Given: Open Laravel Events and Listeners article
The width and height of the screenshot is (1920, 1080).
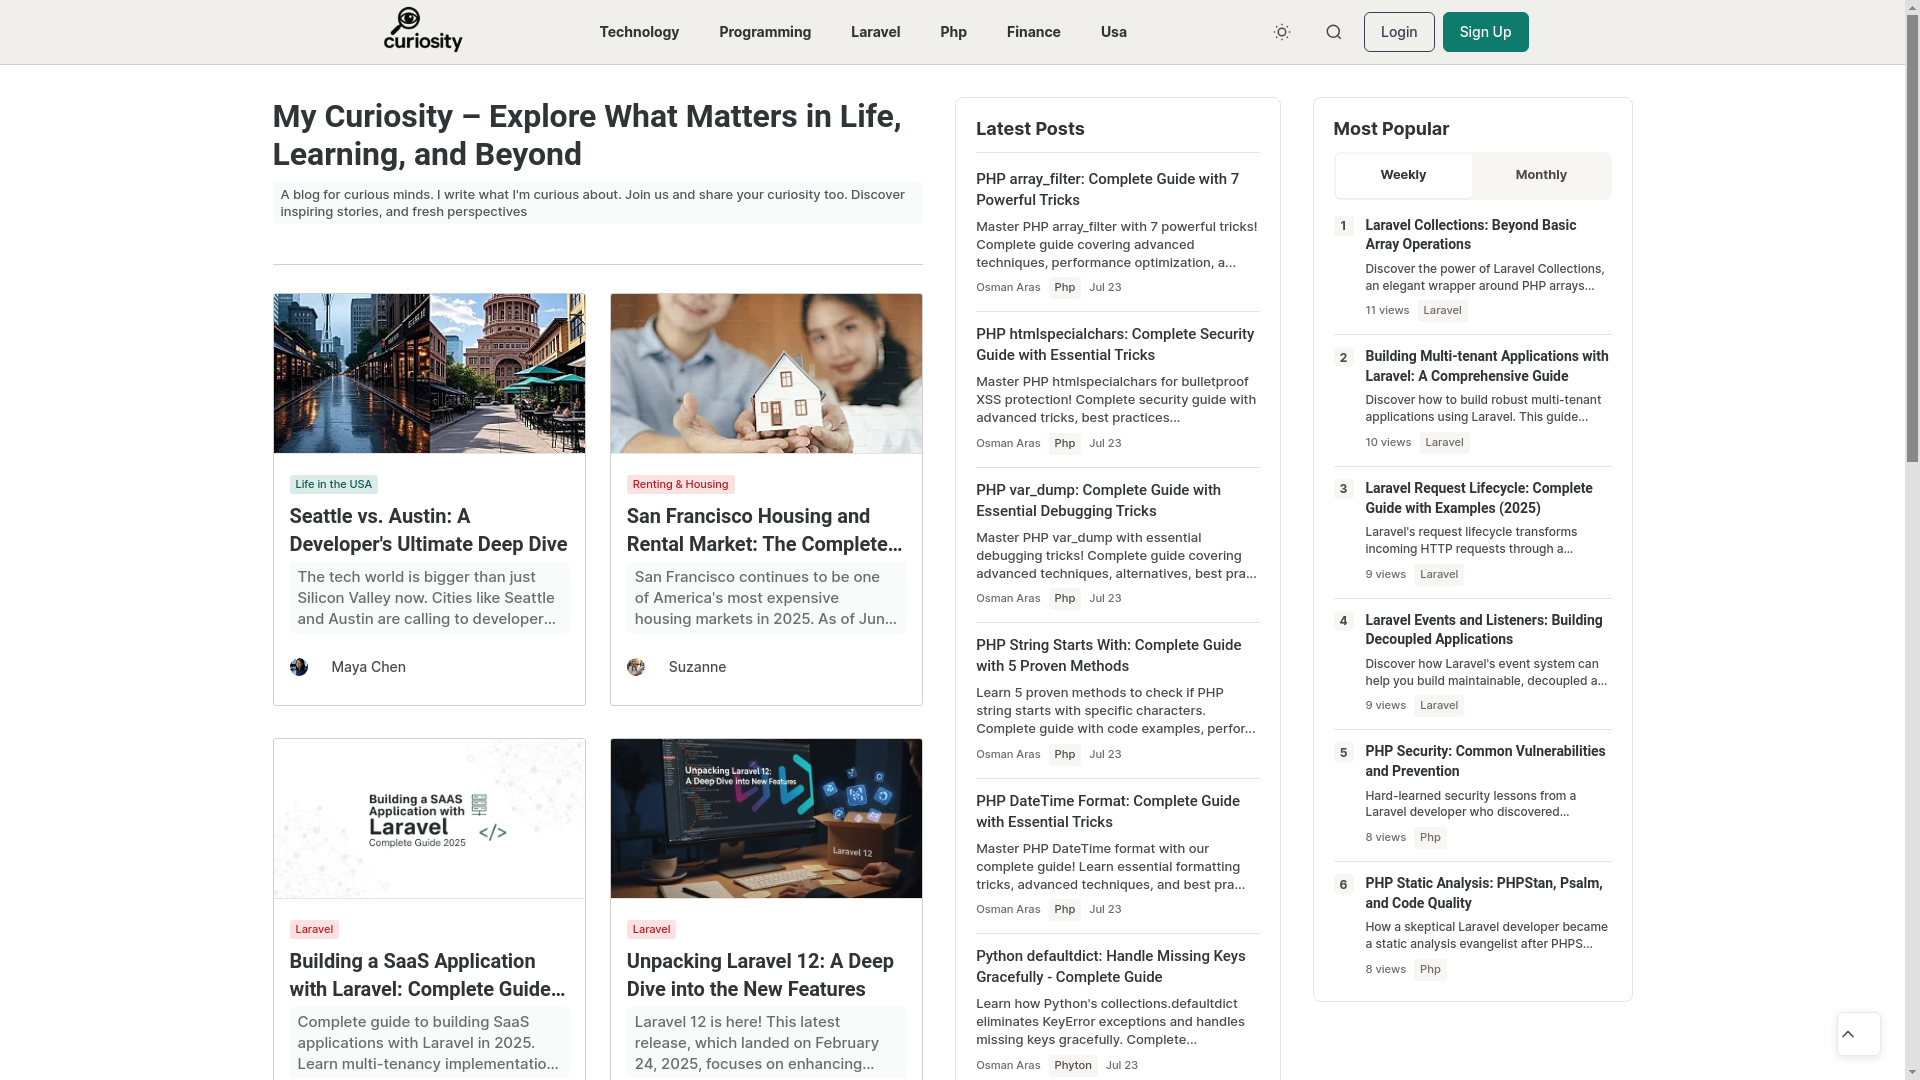Looking at the screenshot, I should point(1483,629).
